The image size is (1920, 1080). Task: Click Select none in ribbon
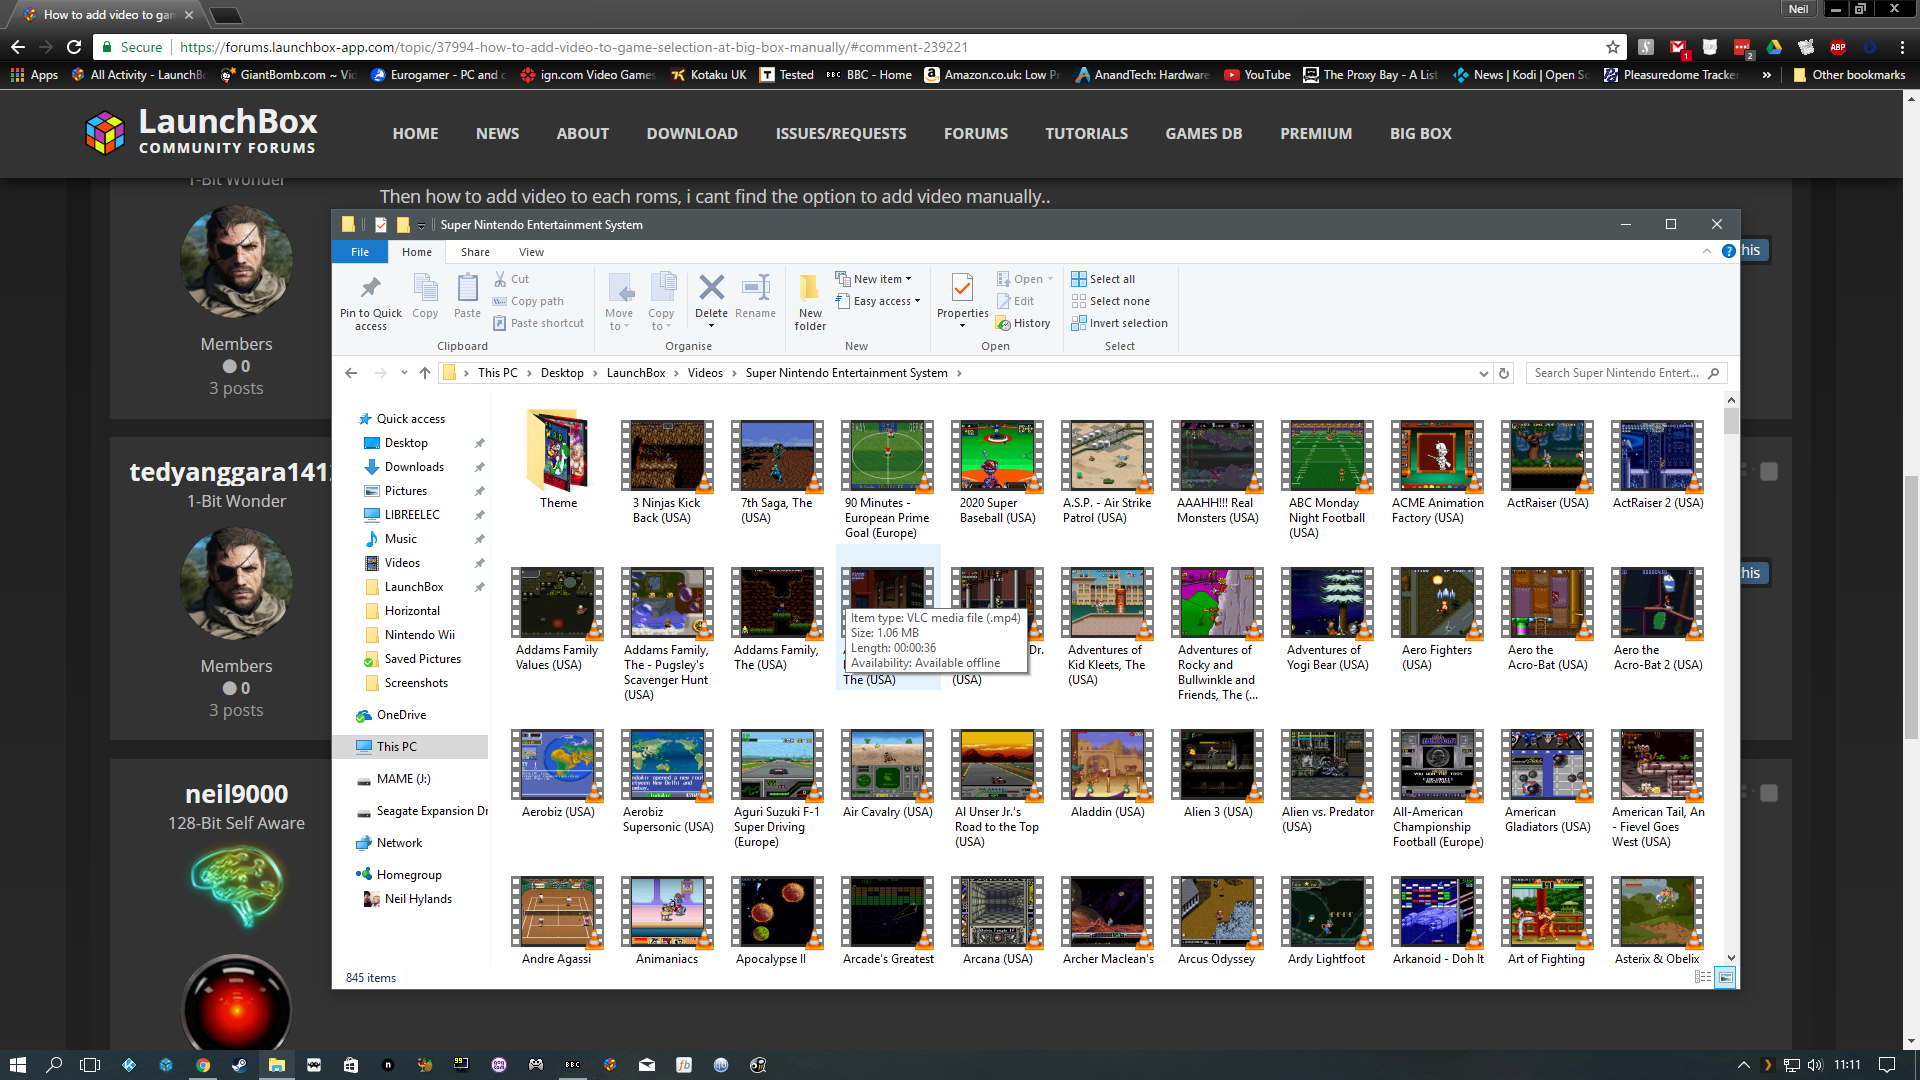point(1110,301)
